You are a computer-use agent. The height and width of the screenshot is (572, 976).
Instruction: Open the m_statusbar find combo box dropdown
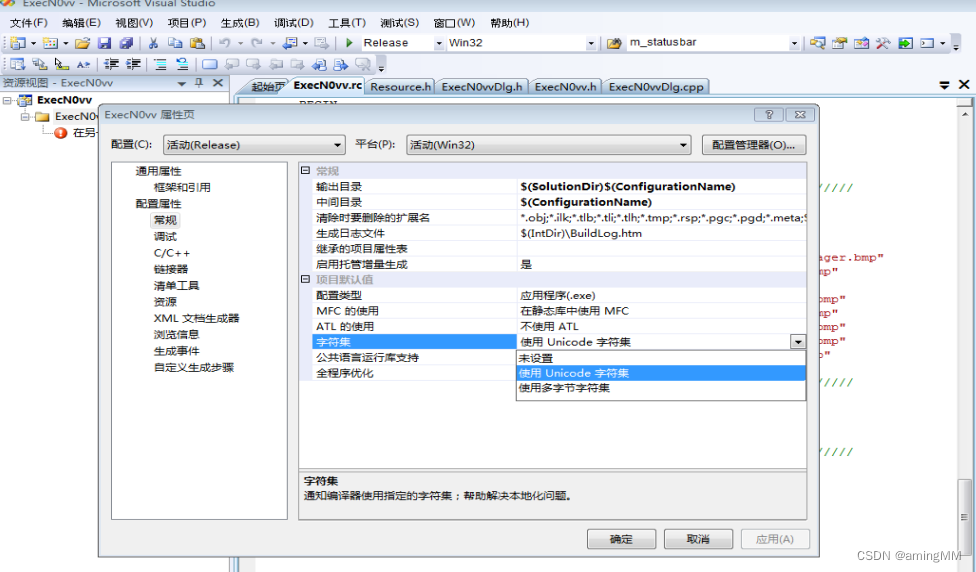point(794,43)
